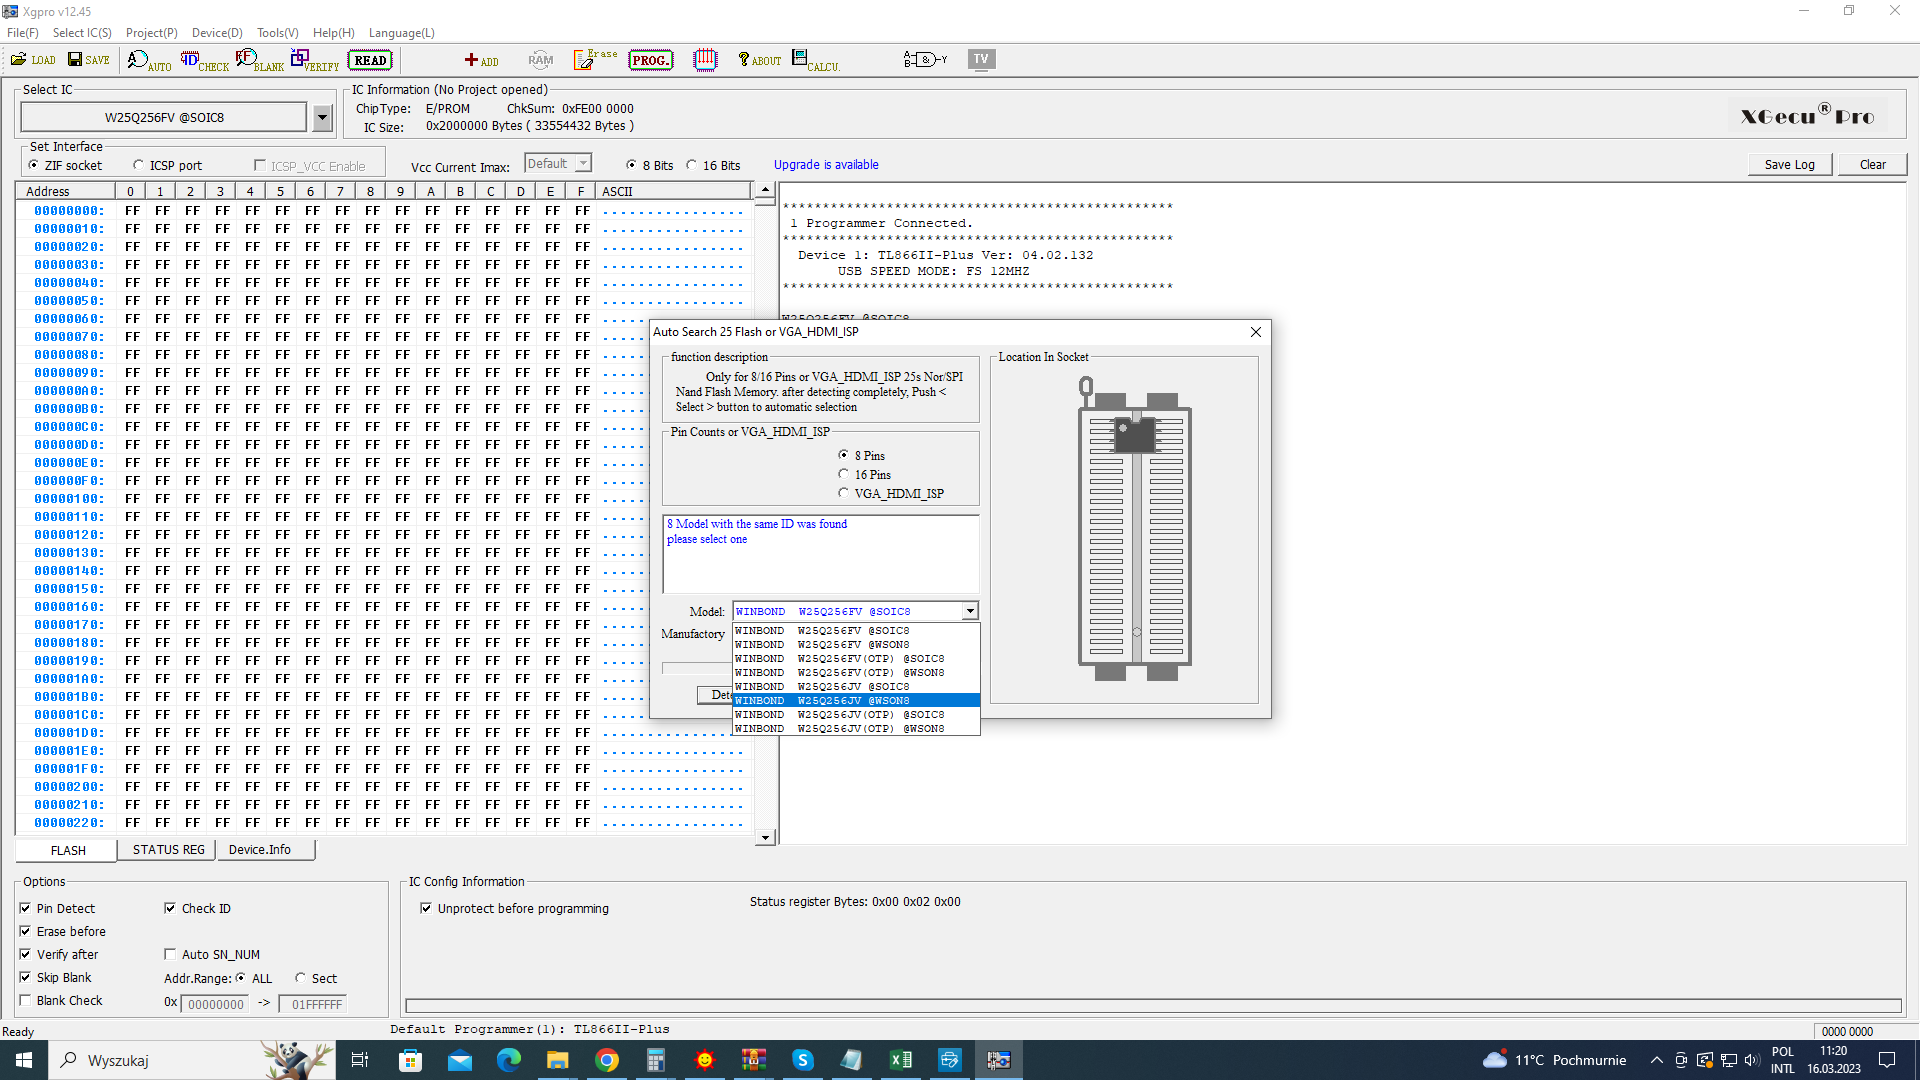
Task: Collapse the Model dropdown arrow
Action: pyautogui.click(x=969, y=611)
